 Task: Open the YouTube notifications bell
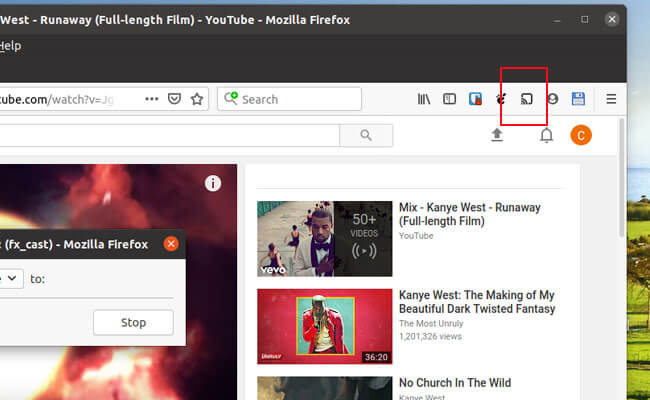point(546,135)
